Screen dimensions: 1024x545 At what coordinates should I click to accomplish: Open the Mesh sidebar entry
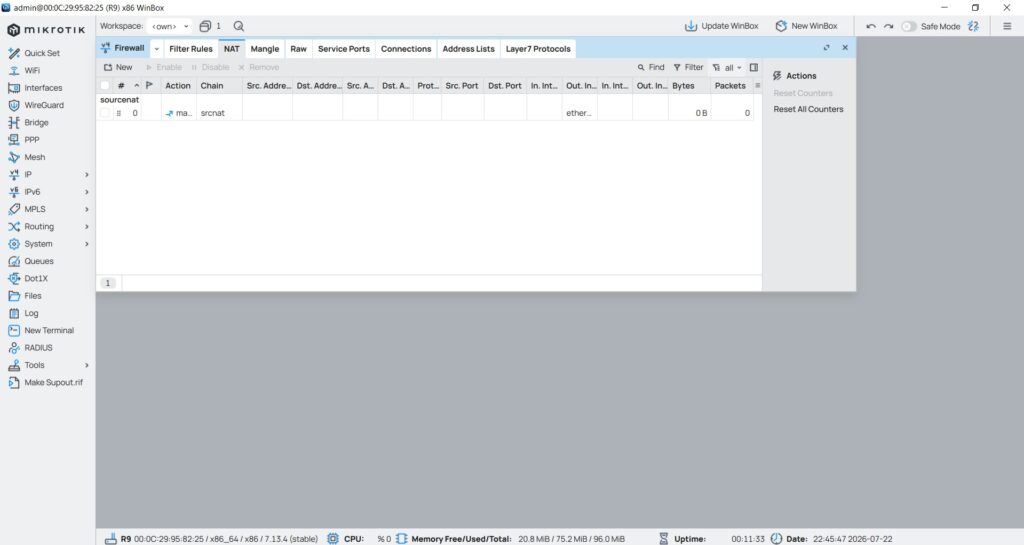pos(35,157)
